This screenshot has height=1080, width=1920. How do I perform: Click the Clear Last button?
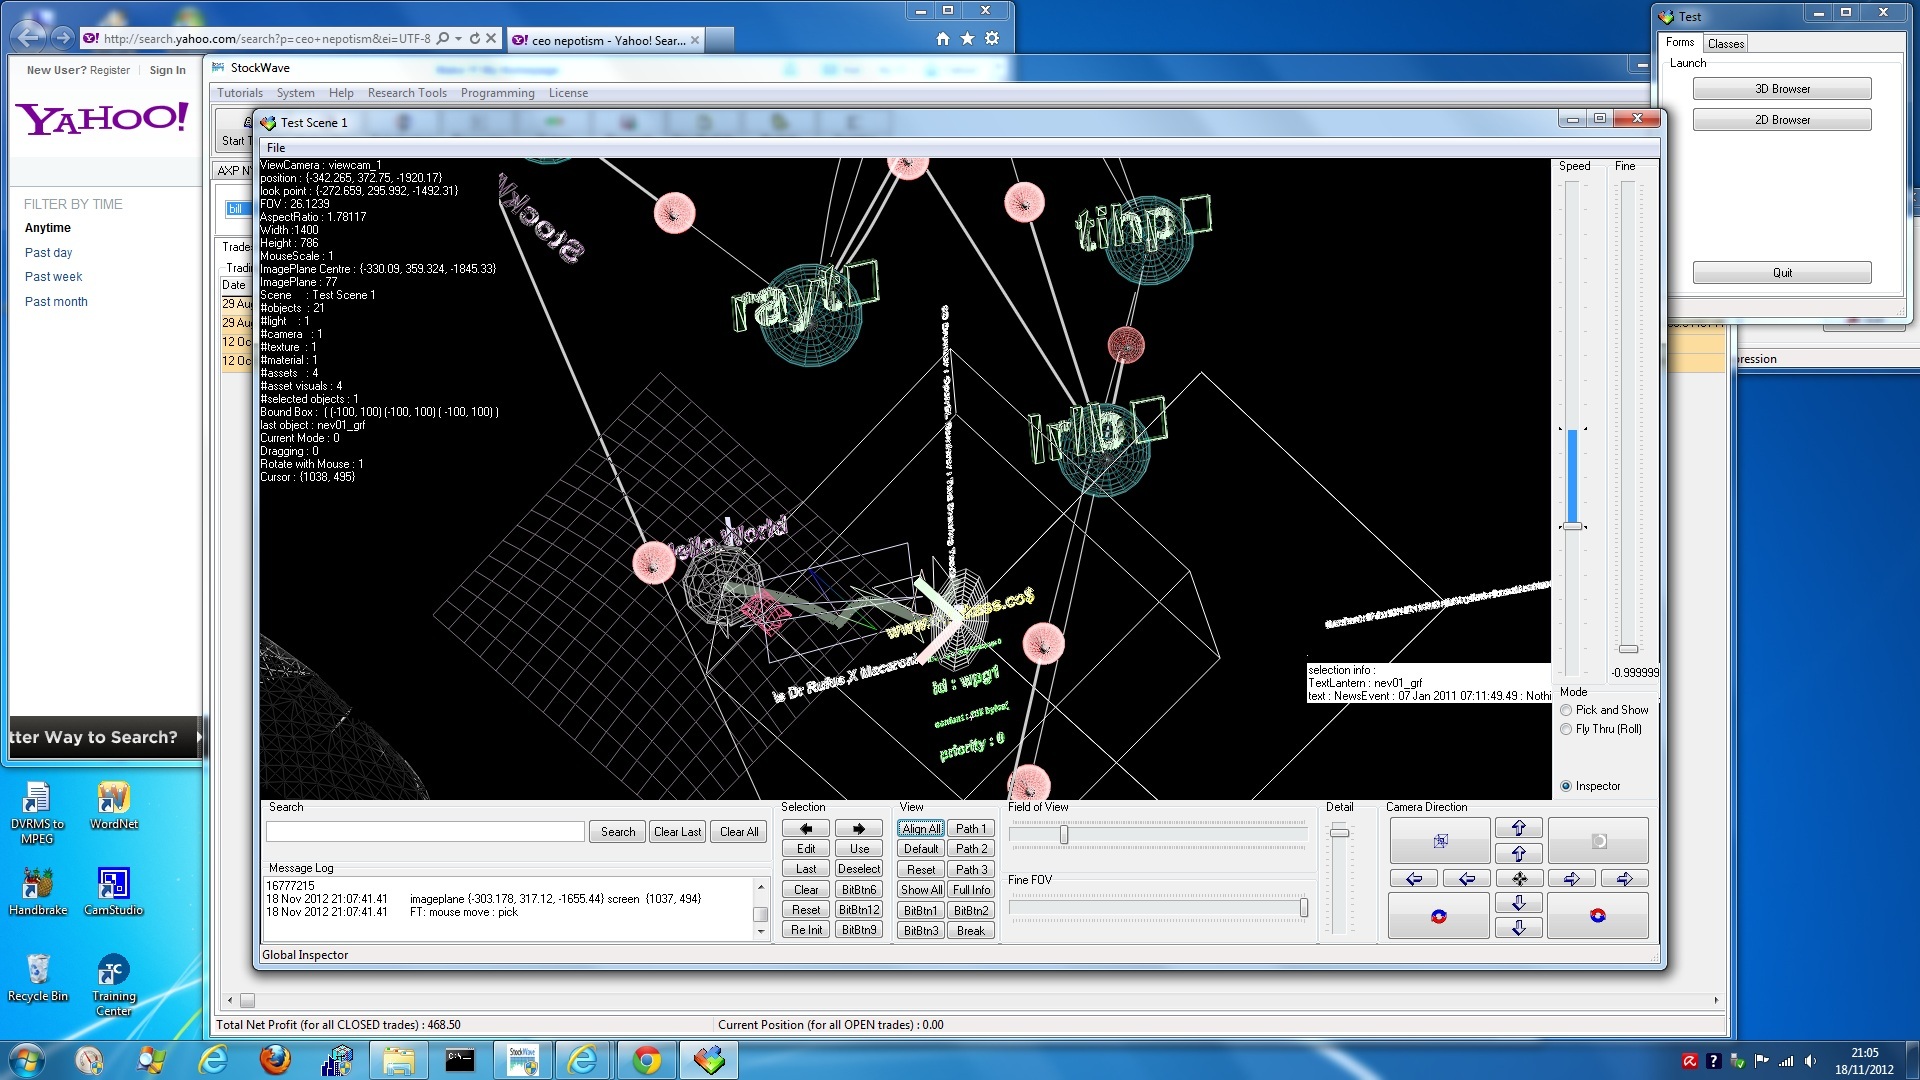pyautogui.click(x=677, y=831)
